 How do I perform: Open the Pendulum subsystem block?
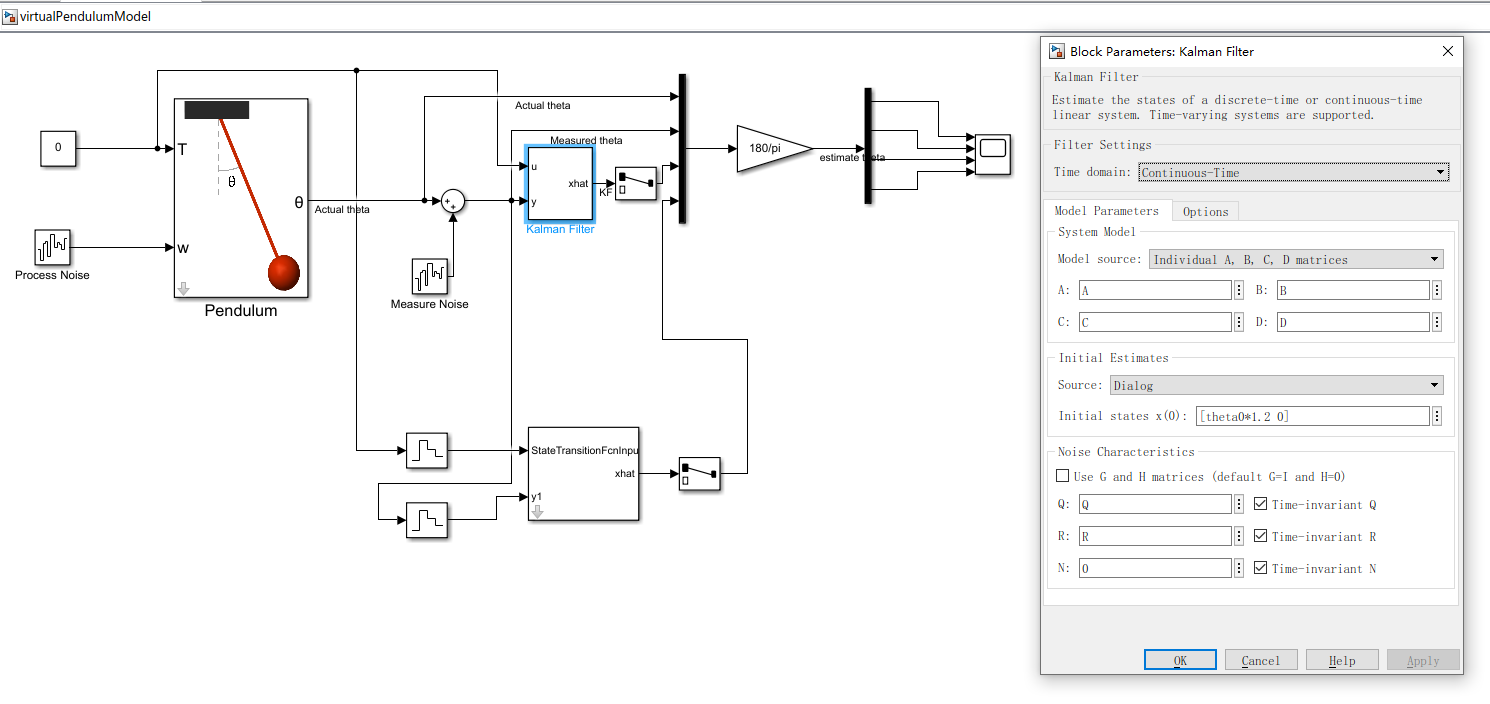240,195
